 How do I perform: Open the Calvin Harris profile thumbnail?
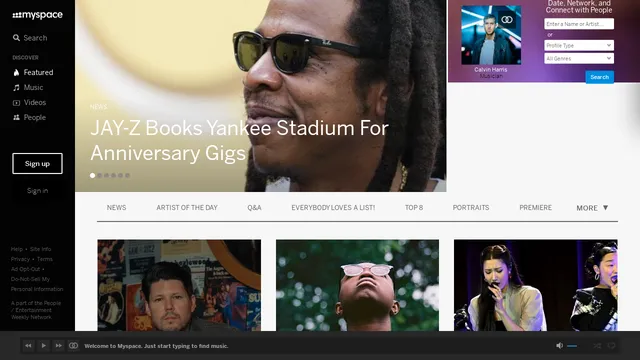point(491,35)
